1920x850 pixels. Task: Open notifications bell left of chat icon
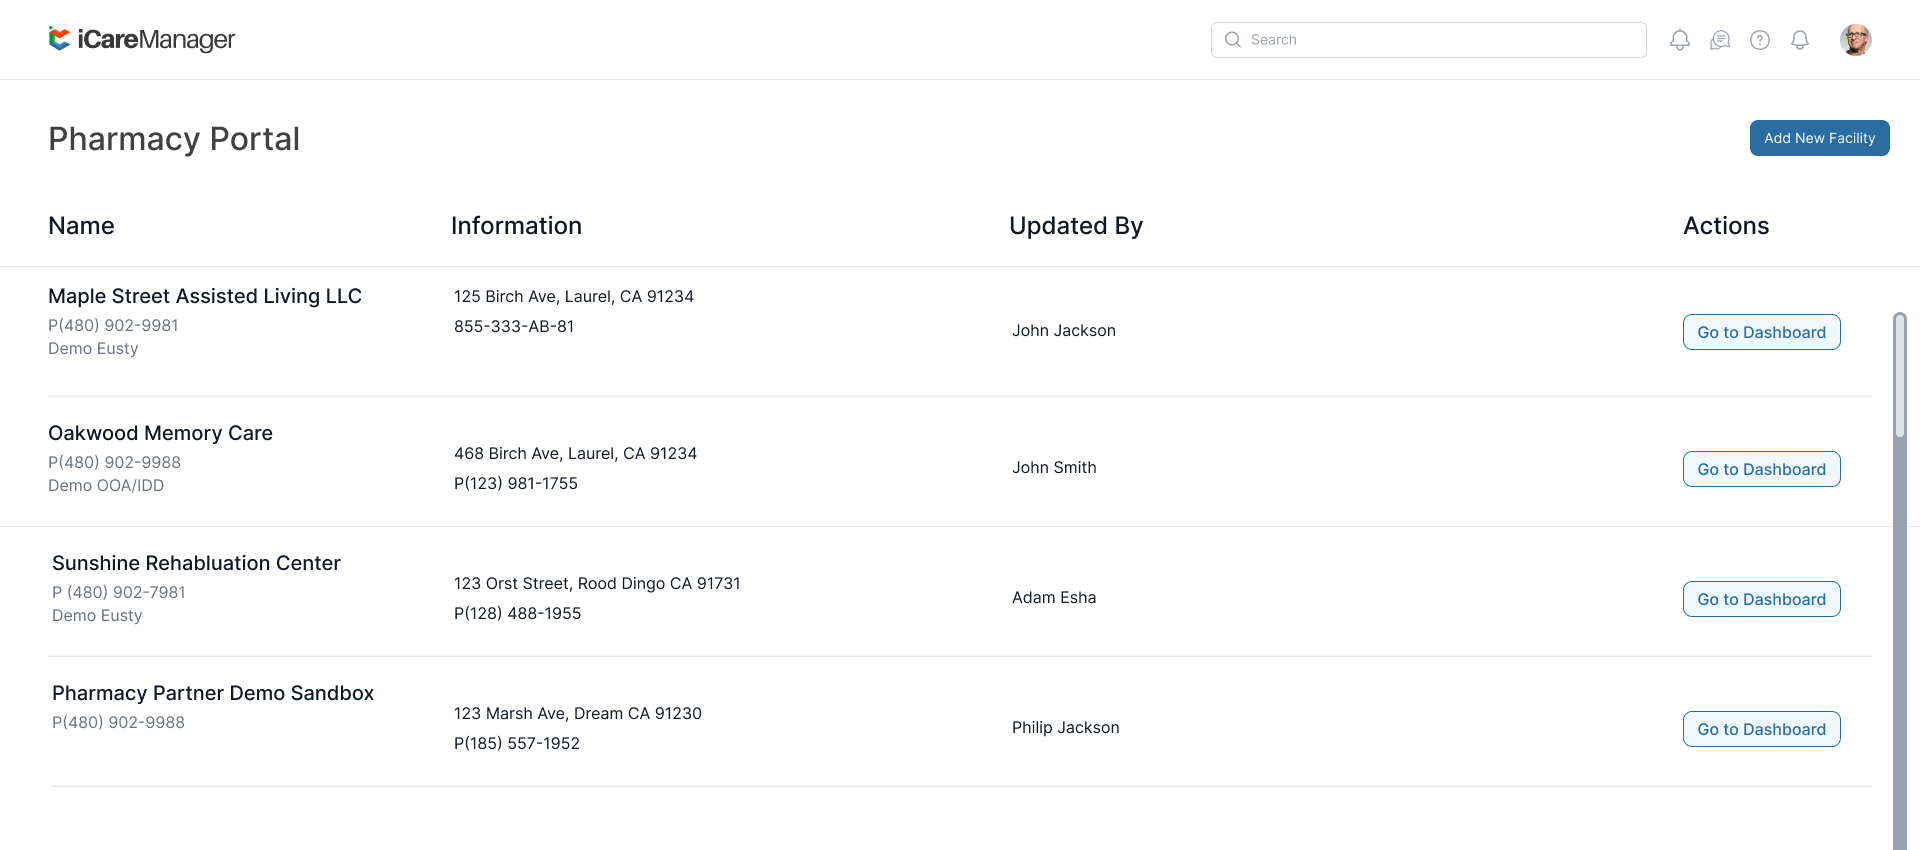tap(1680, 40)
